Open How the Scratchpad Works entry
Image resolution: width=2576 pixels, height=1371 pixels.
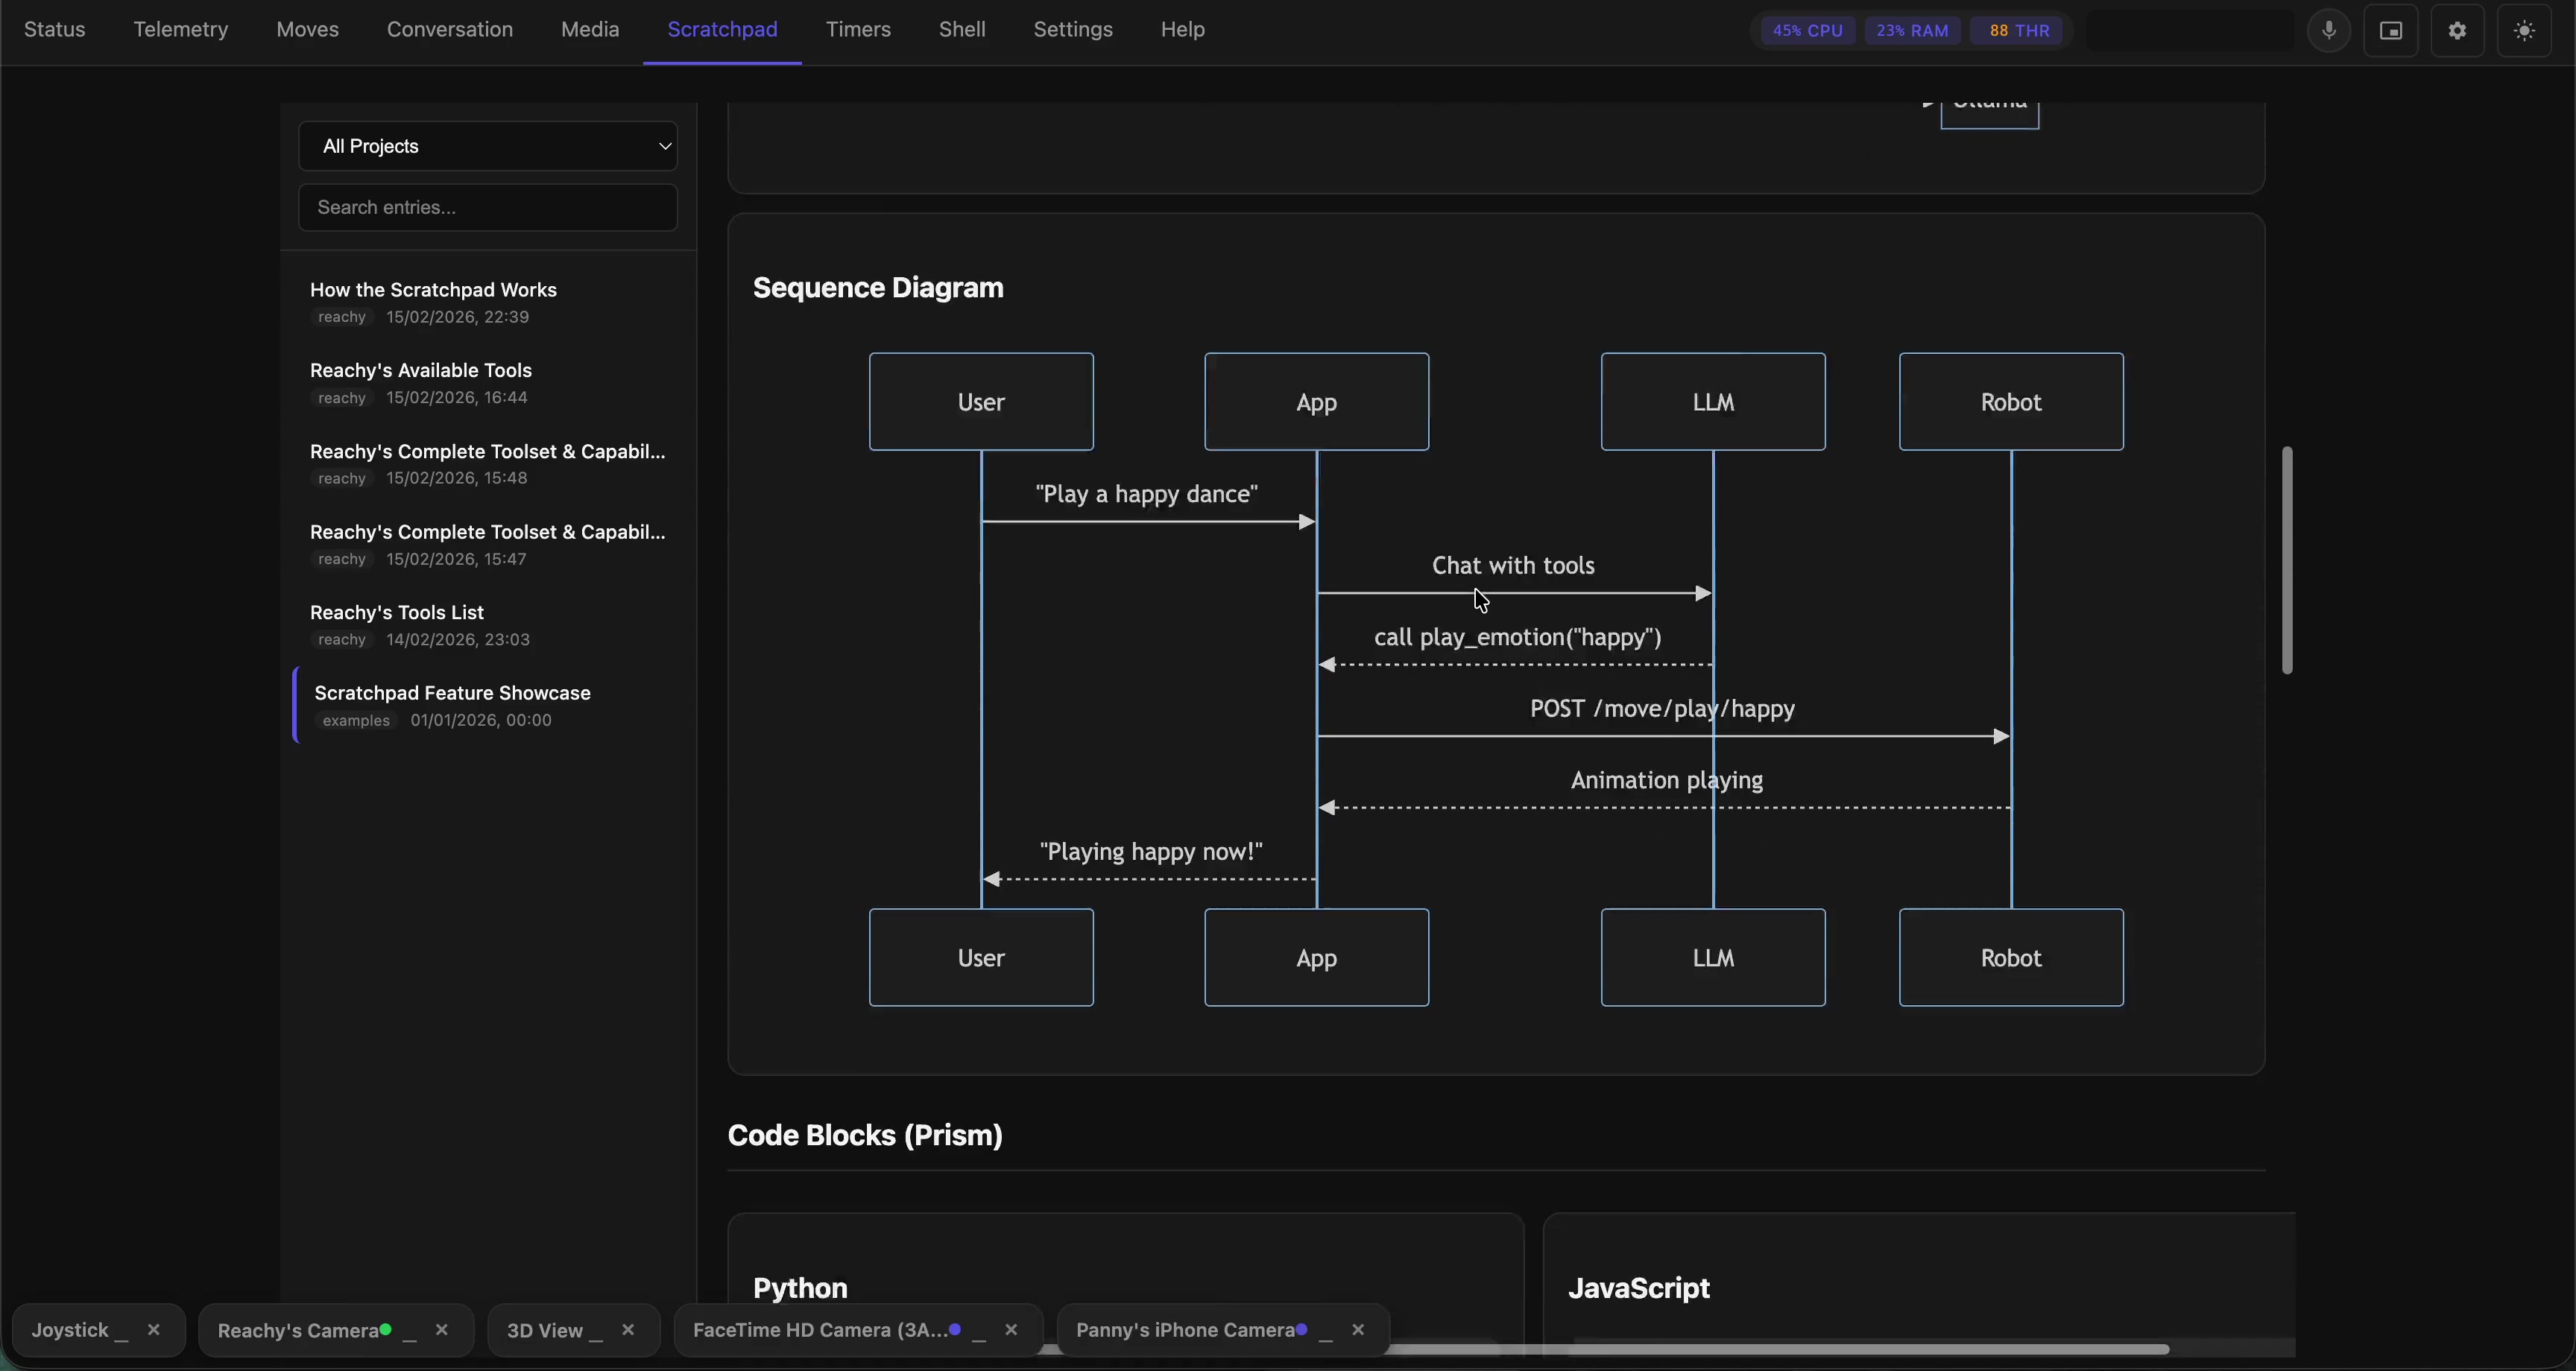(x=488, y=302)
